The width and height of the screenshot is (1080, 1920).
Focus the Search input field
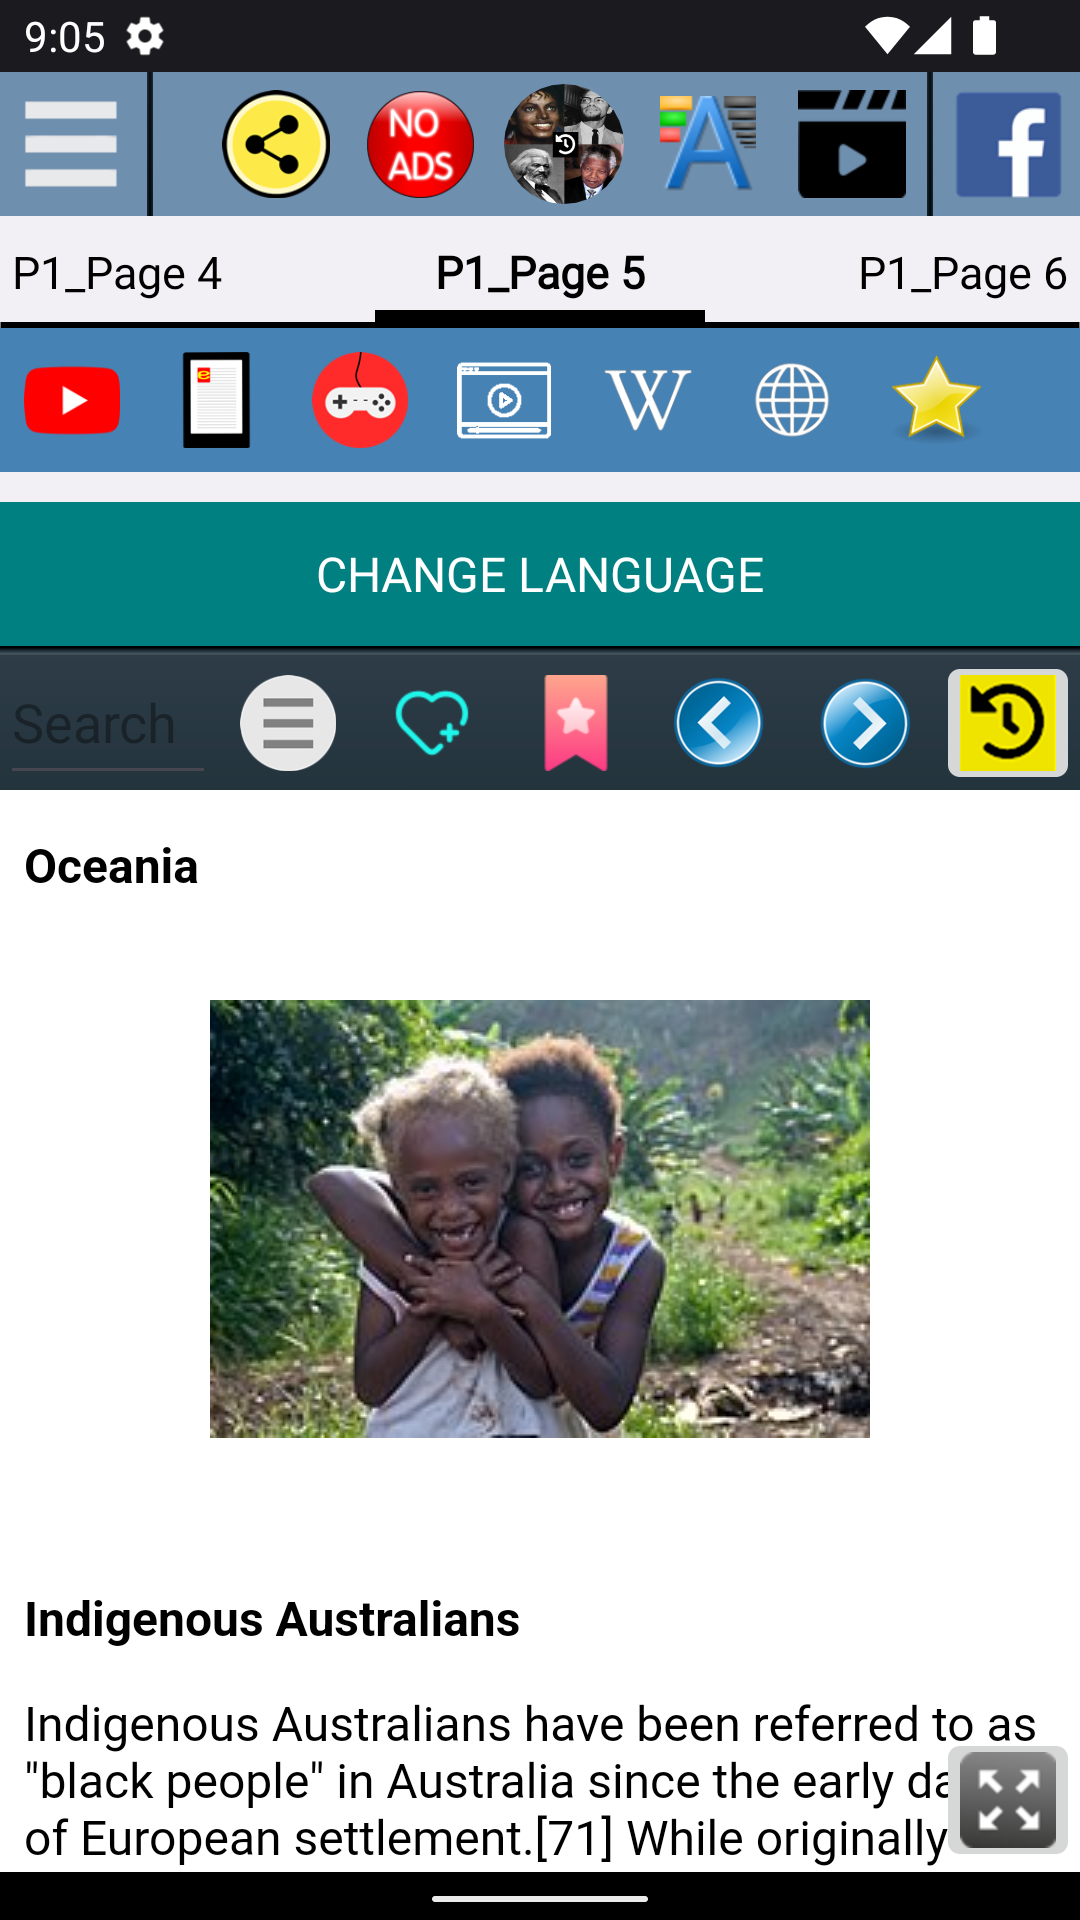click(x=108, y=724)
